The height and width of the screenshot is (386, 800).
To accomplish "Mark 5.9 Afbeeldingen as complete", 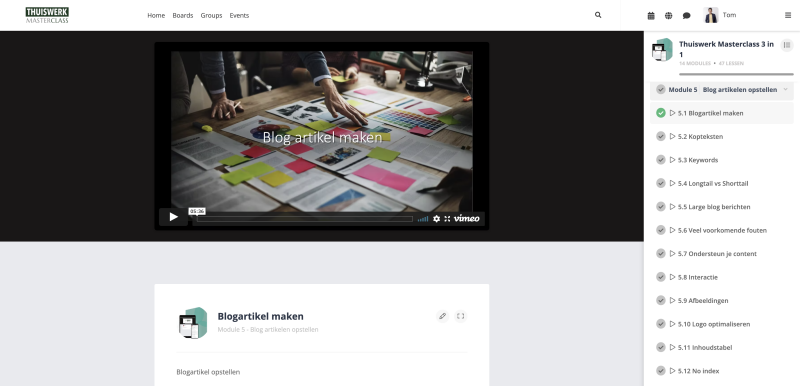I will [661, 301].
